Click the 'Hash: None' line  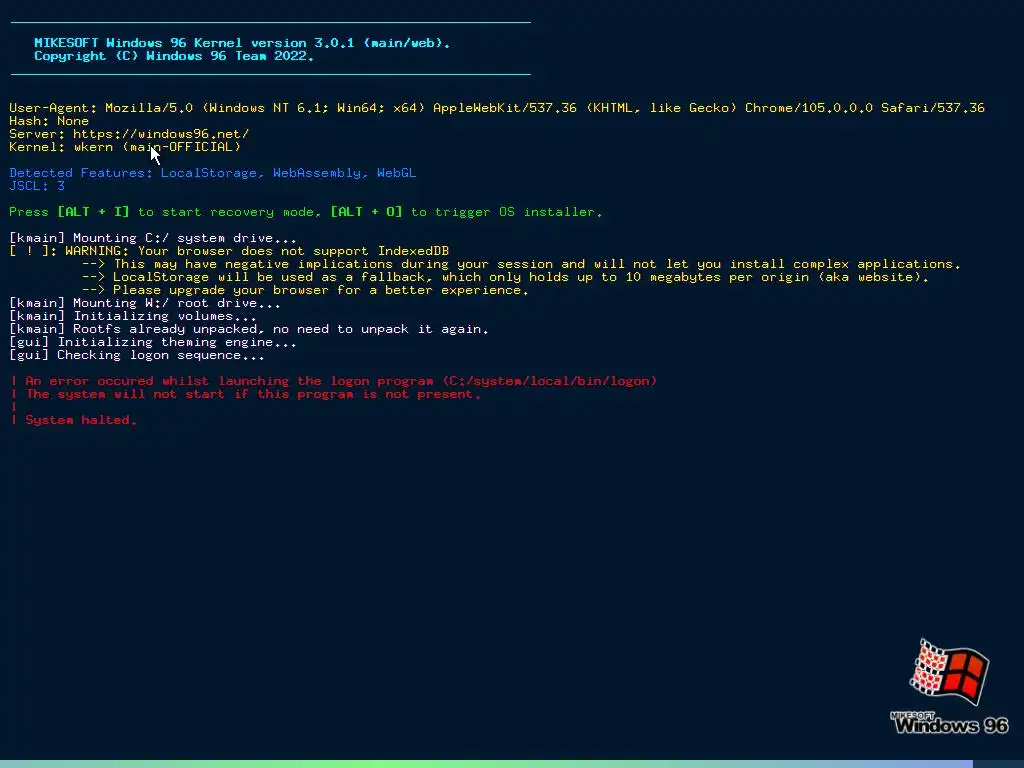[x=49, y=121]
